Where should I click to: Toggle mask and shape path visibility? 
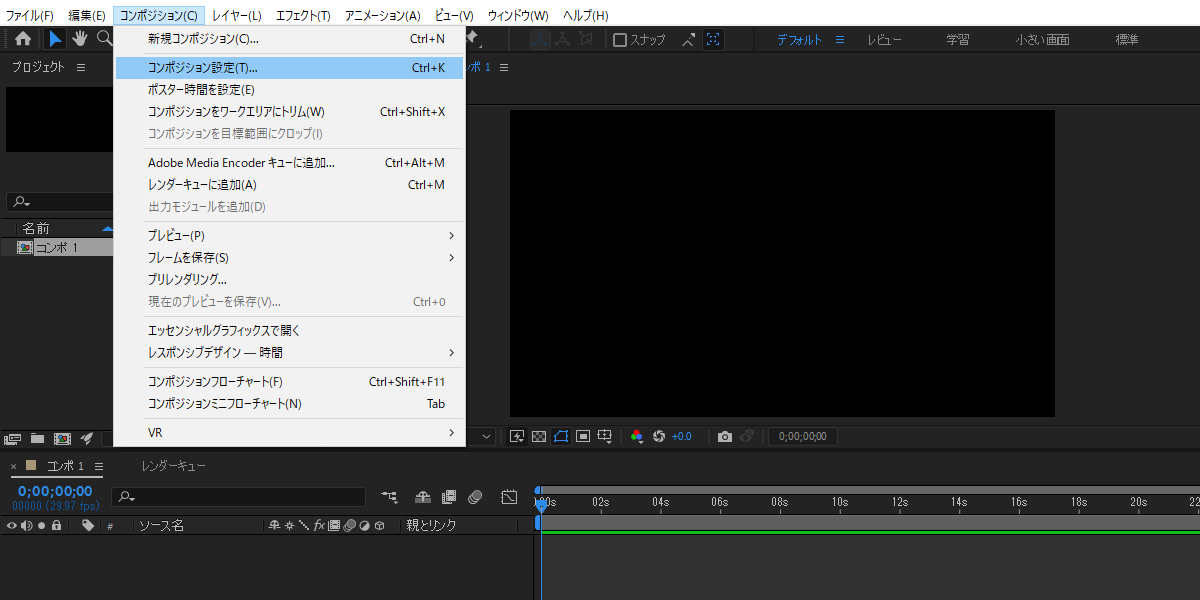[561, 437]
